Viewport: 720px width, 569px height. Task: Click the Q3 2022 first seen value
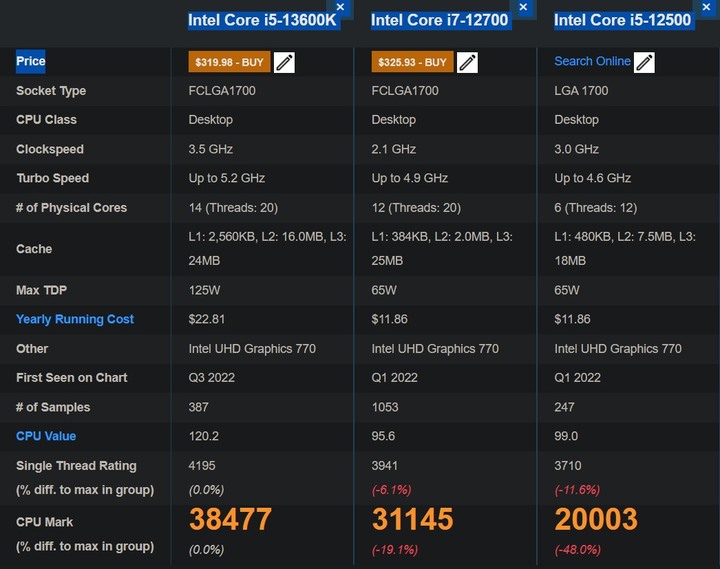click(x=212, y=377)
